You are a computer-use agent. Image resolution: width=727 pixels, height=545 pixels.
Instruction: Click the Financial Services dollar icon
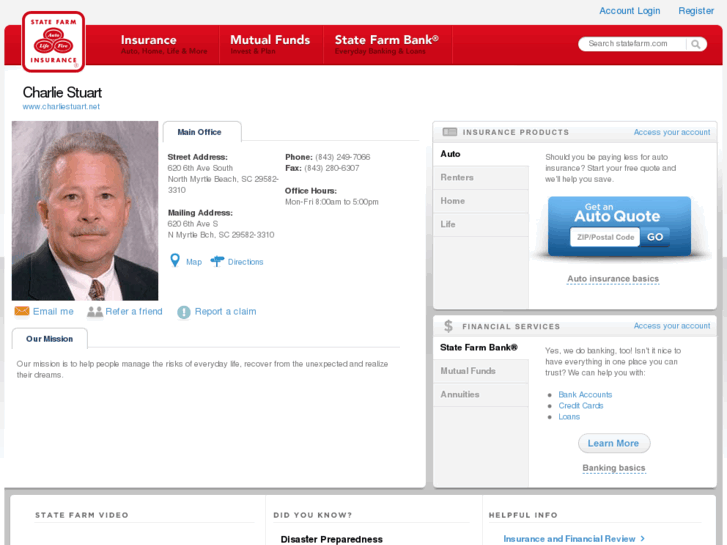click(448, 326)
